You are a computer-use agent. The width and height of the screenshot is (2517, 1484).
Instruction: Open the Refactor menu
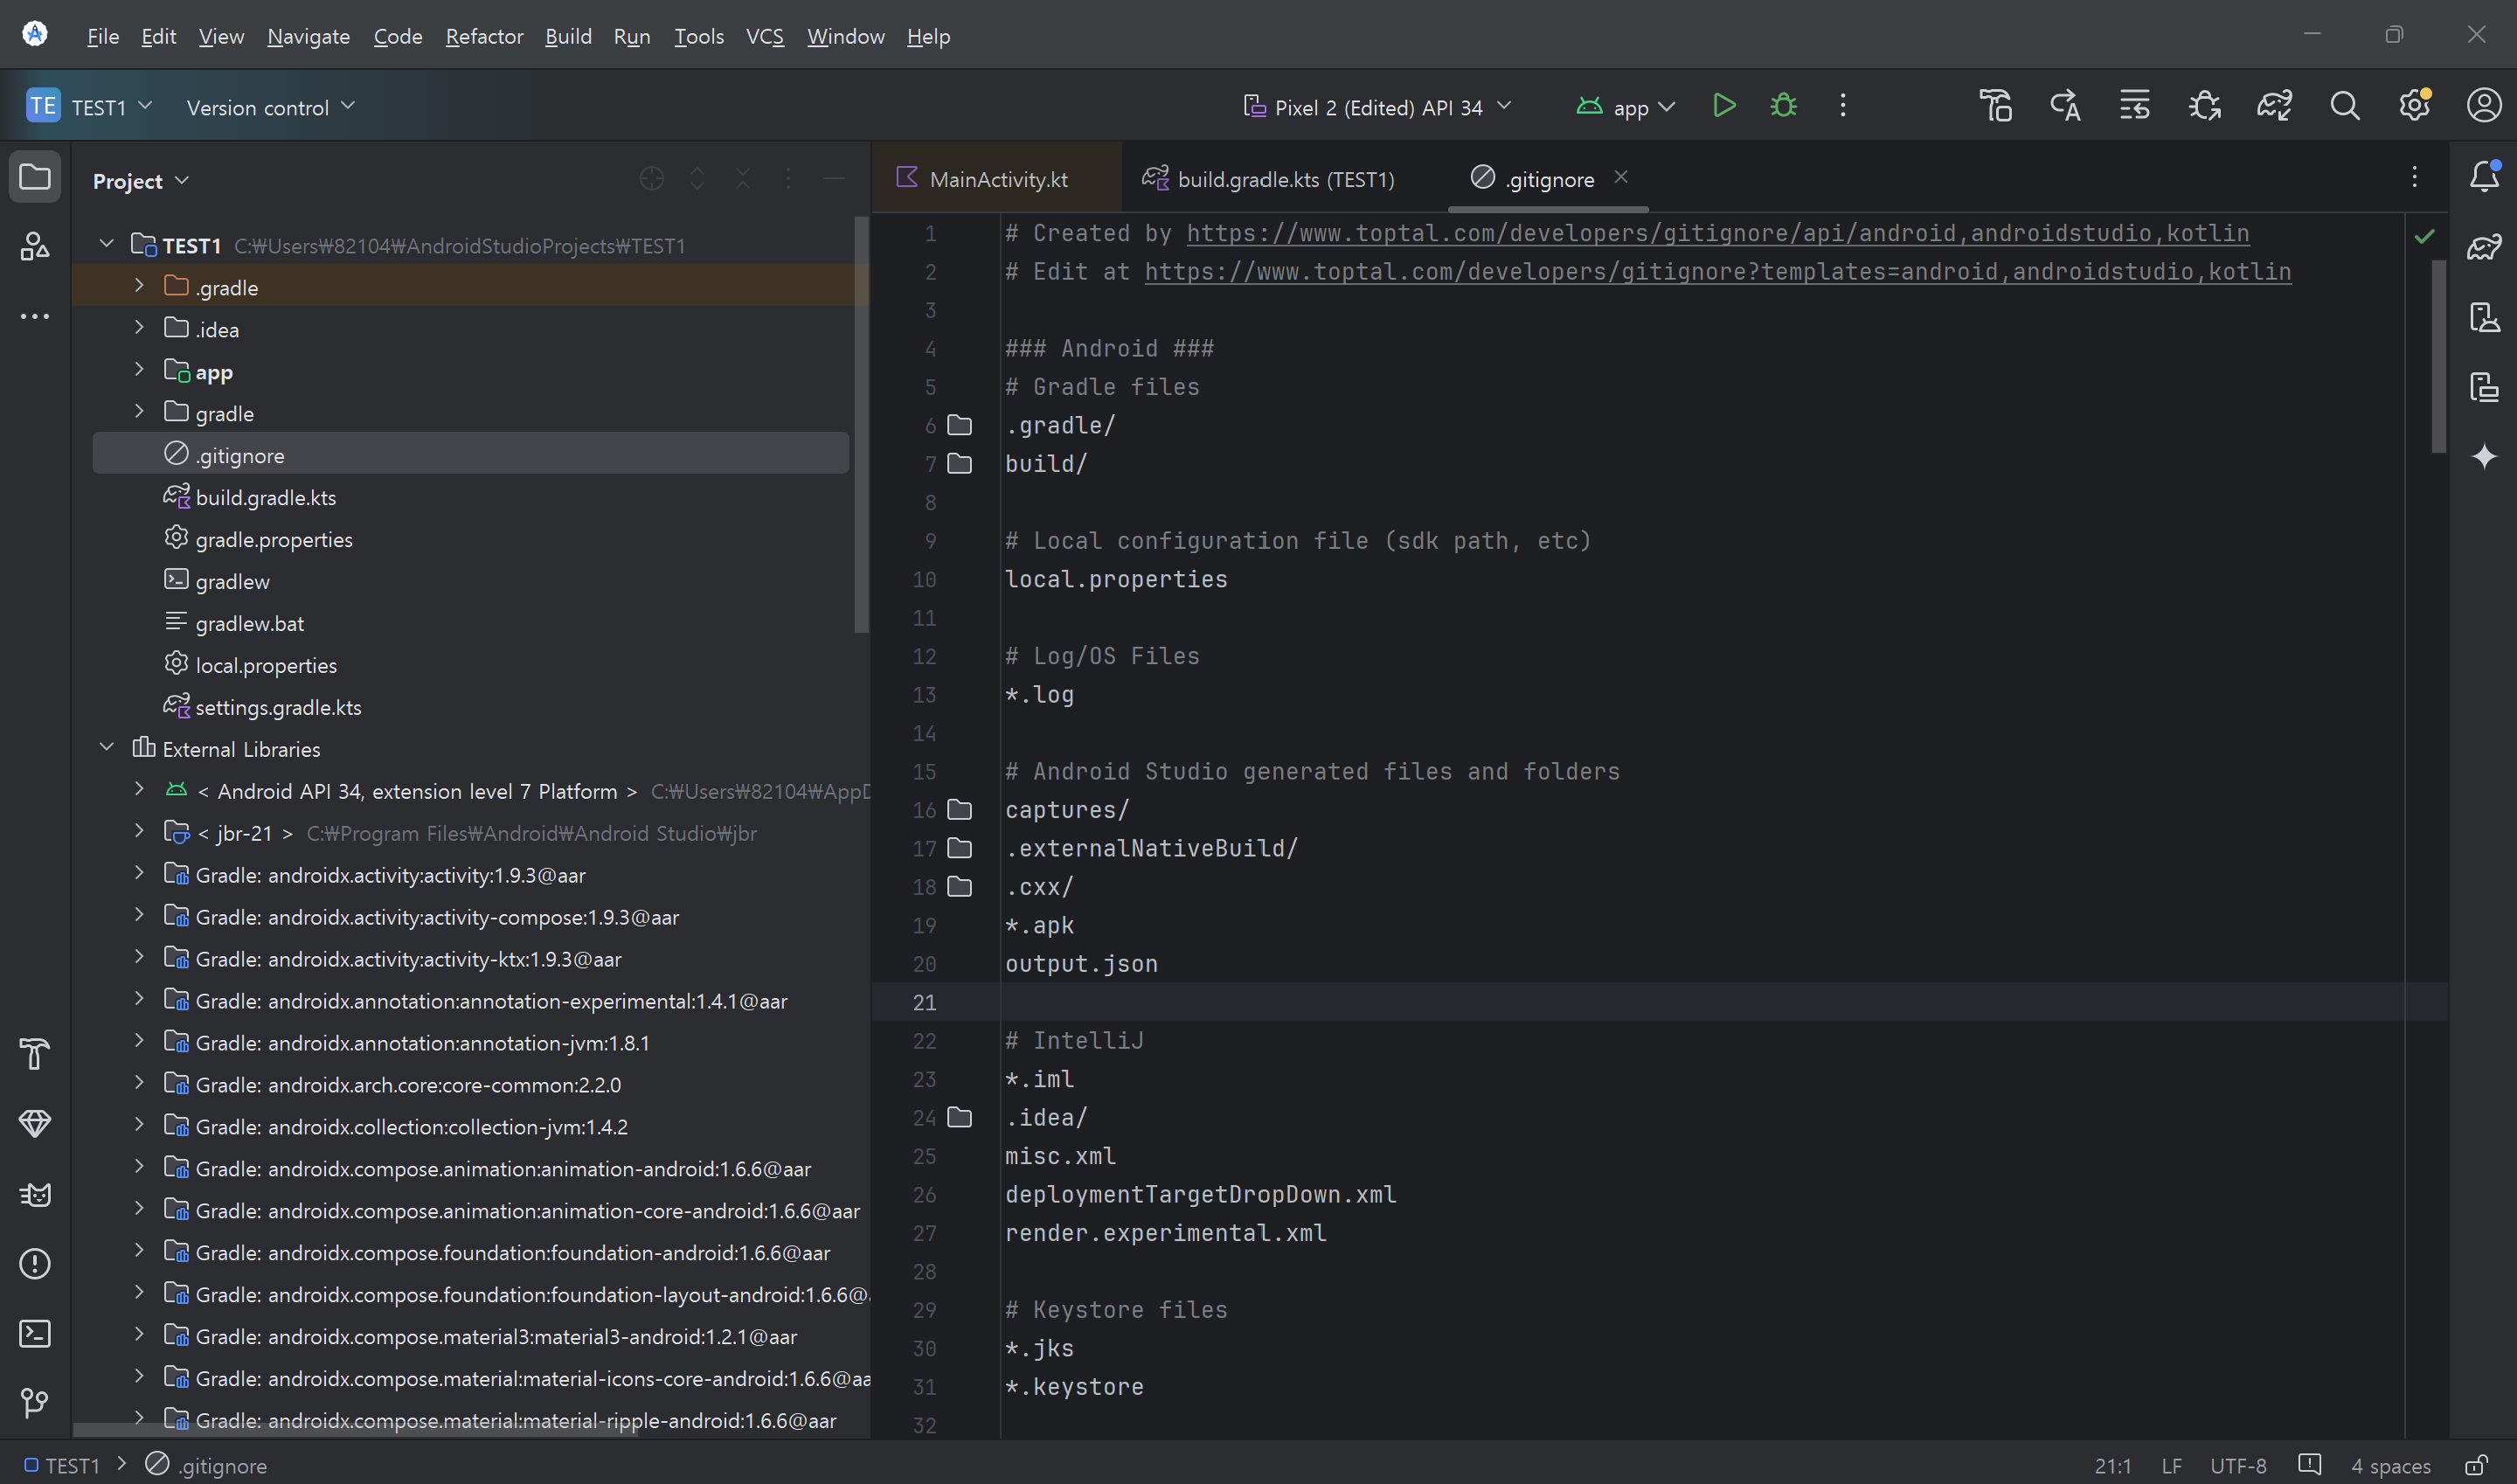[484, 36]
